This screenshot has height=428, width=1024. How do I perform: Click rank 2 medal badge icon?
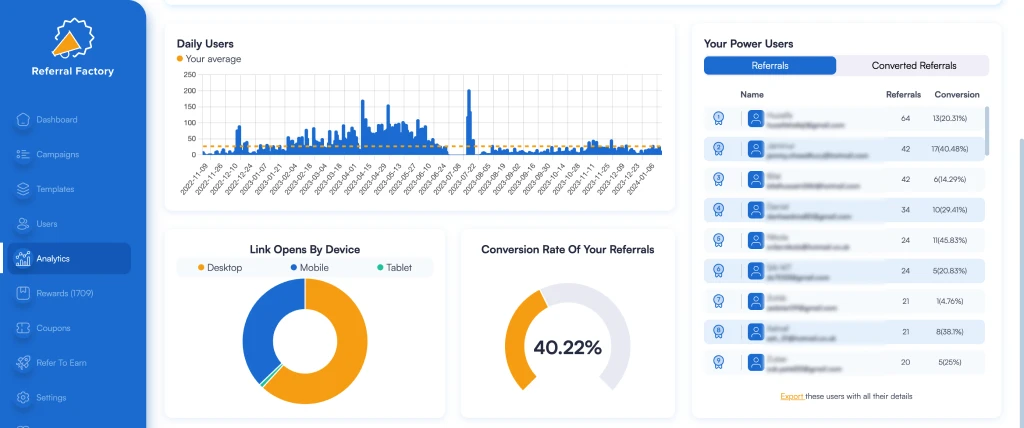[718, 149]
